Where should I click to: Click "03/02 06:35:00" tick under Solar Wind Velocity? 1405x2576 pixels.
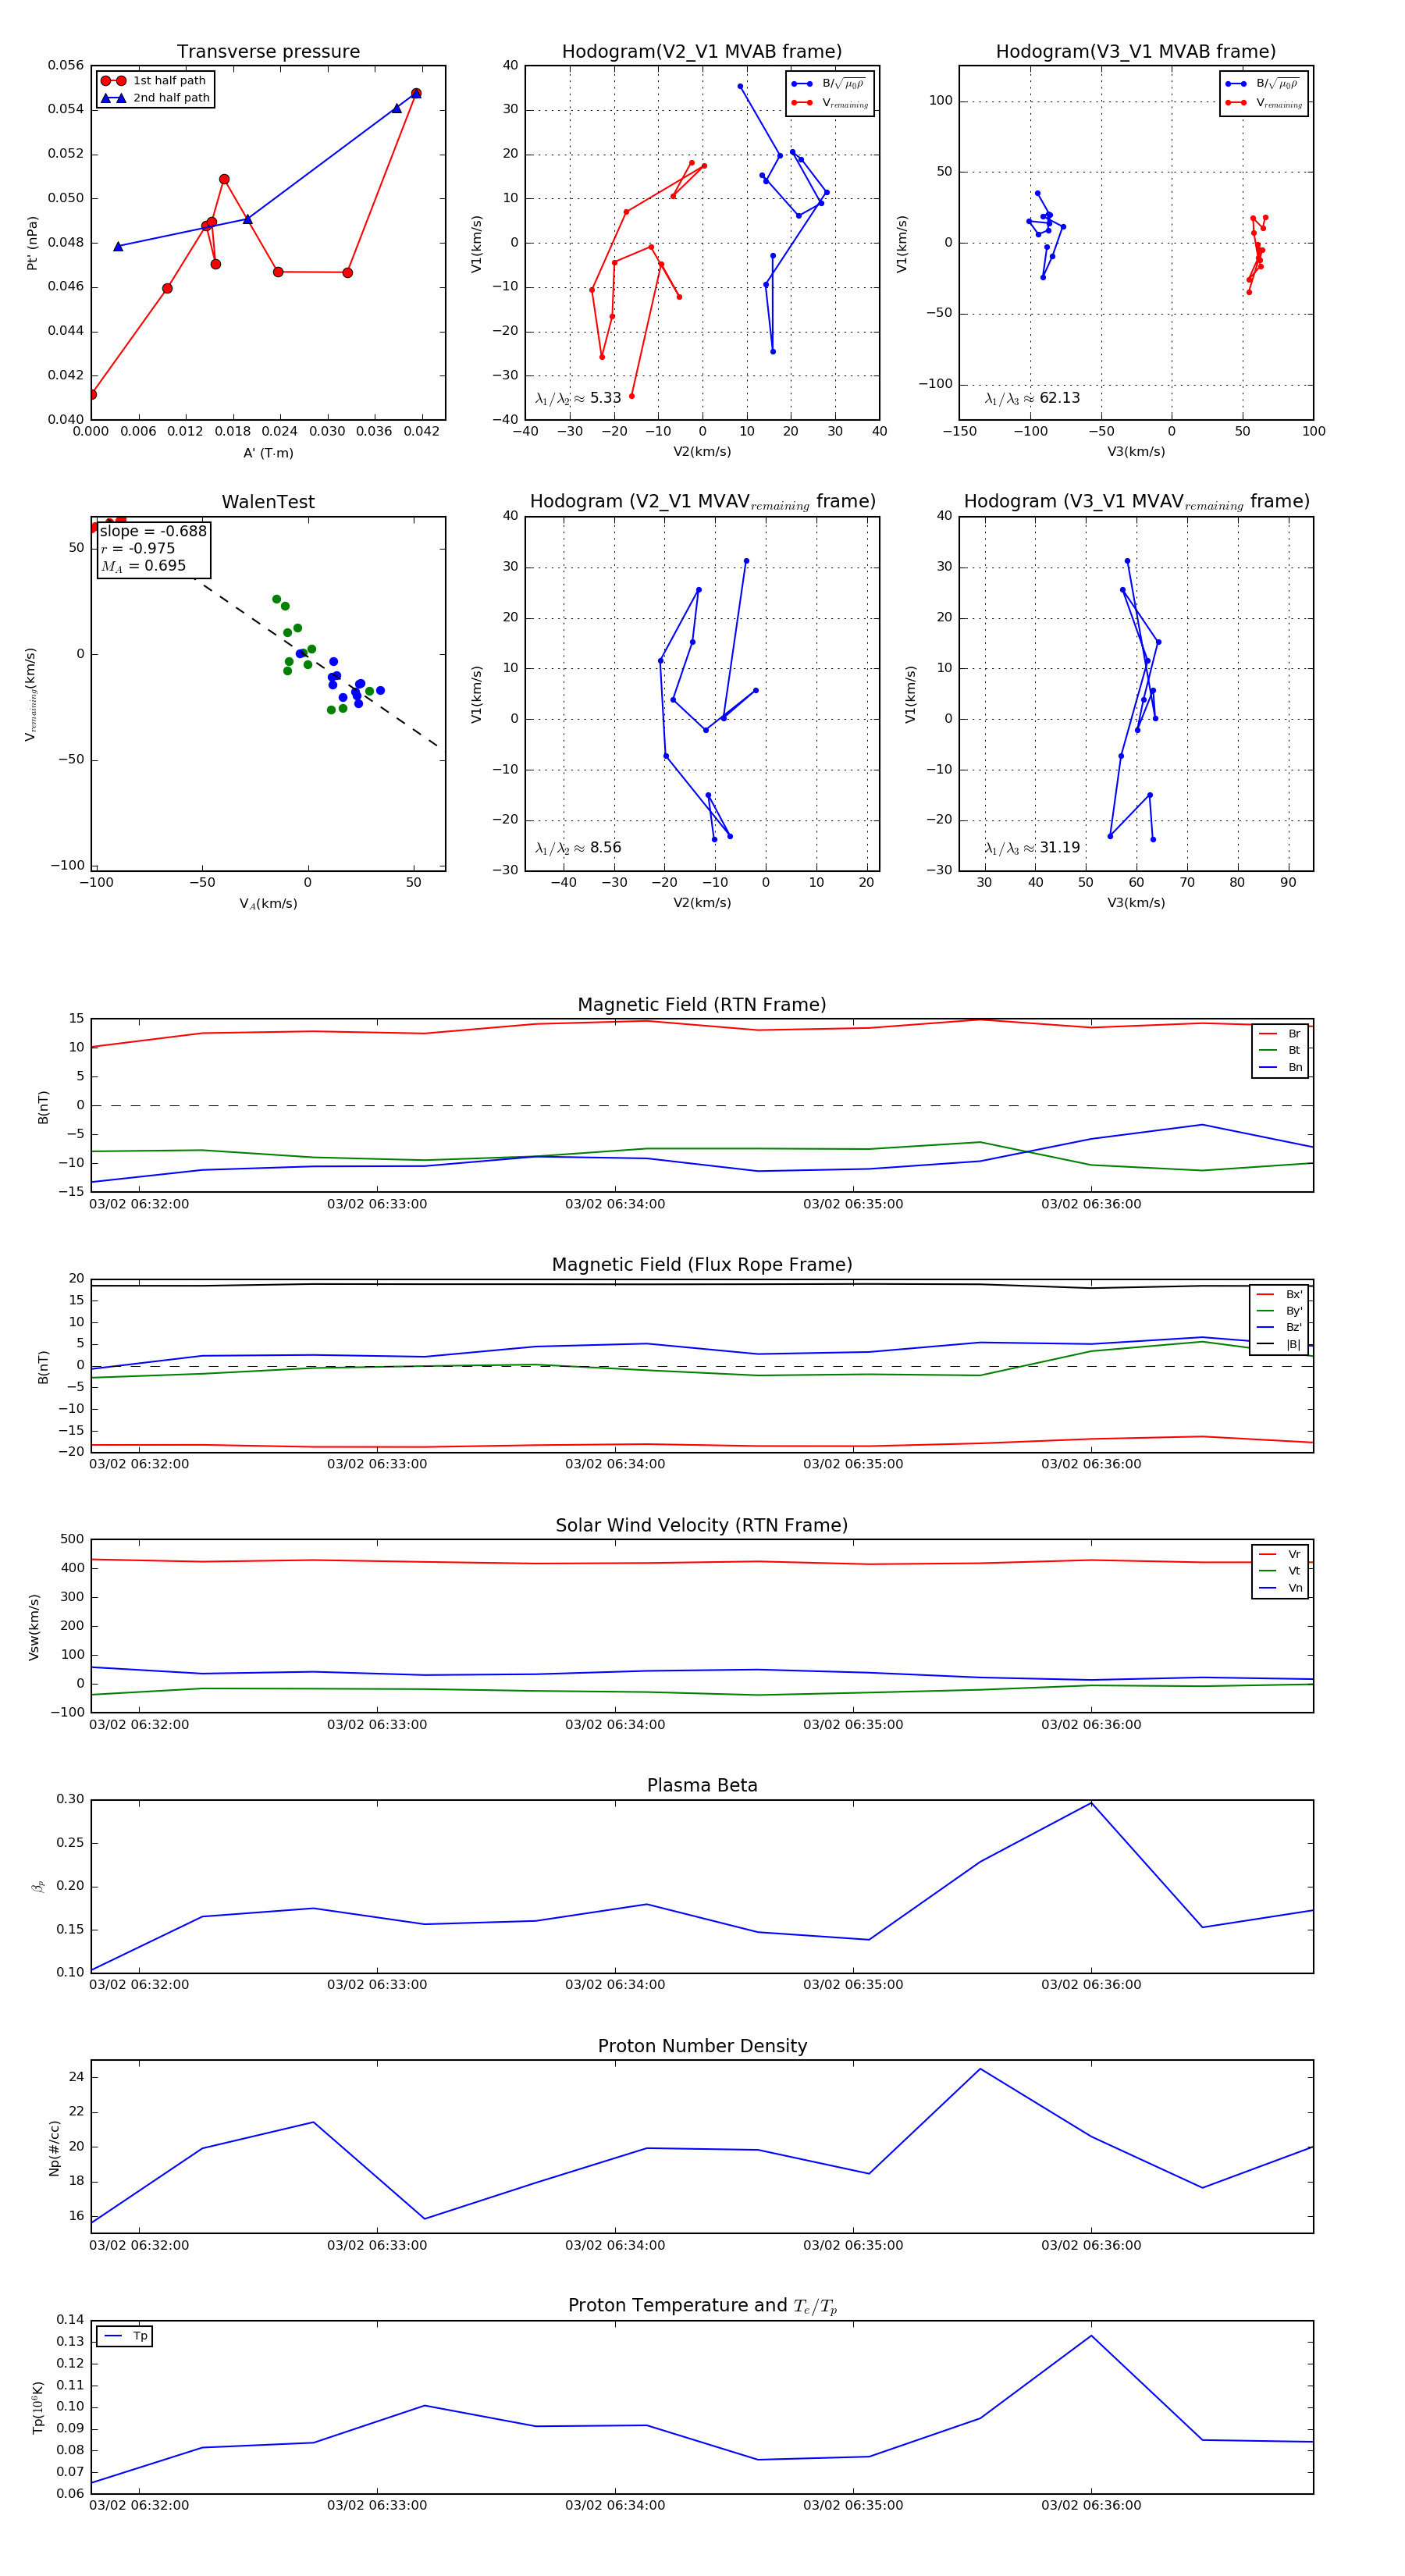[853, 1725]
